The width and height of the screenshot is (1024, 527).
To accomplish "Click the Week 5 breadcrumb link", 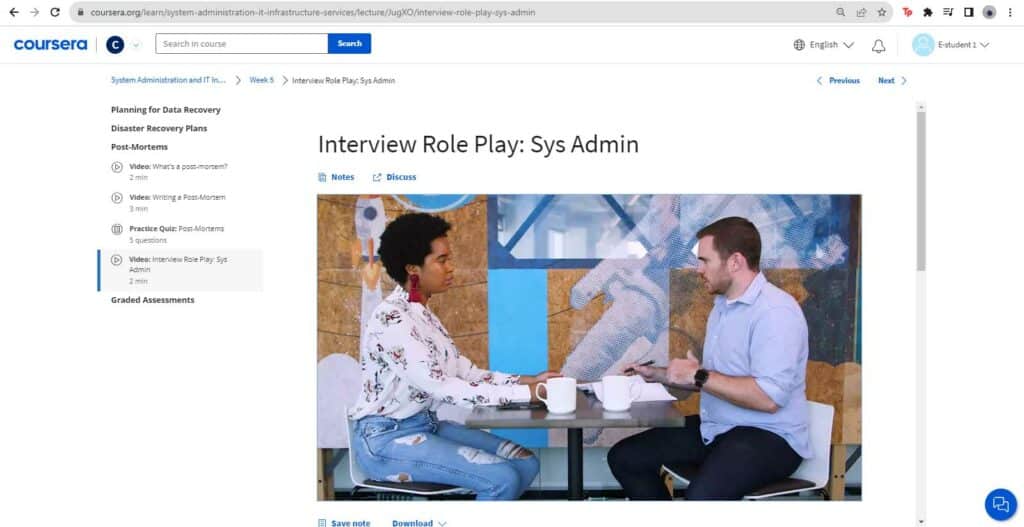I will click(261, 80).
